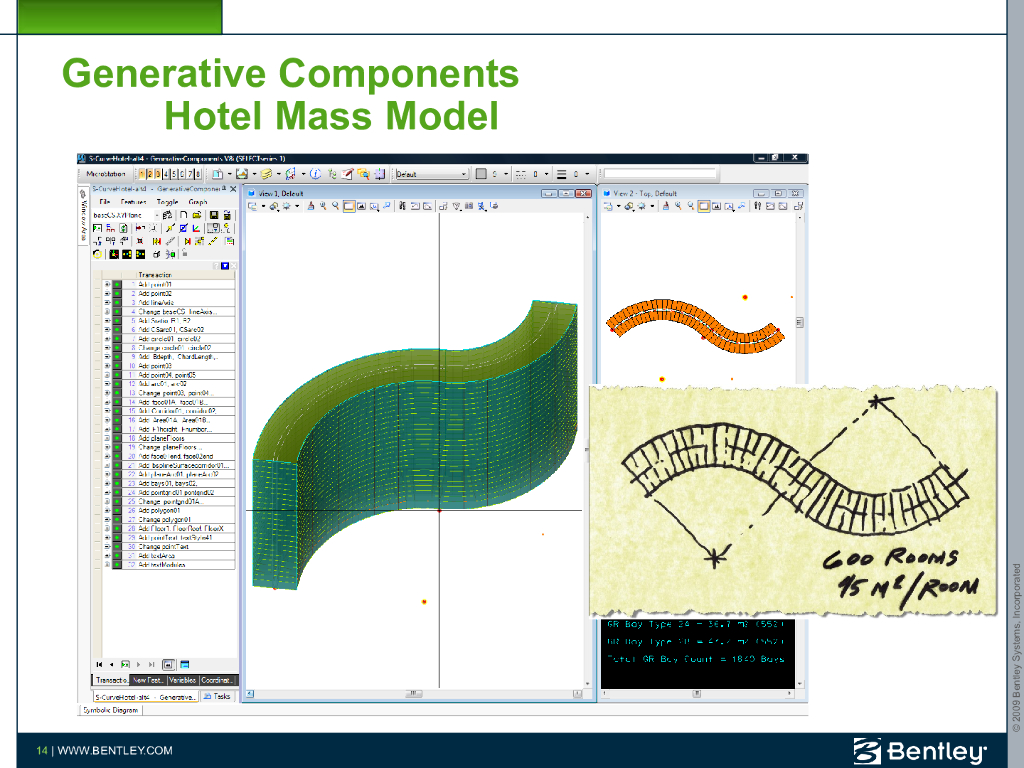Click the new file icon in GC panel
Image resolution: width=1024 pixels, height=768 pixels.
pyautogui.click(x=184, y=215)
